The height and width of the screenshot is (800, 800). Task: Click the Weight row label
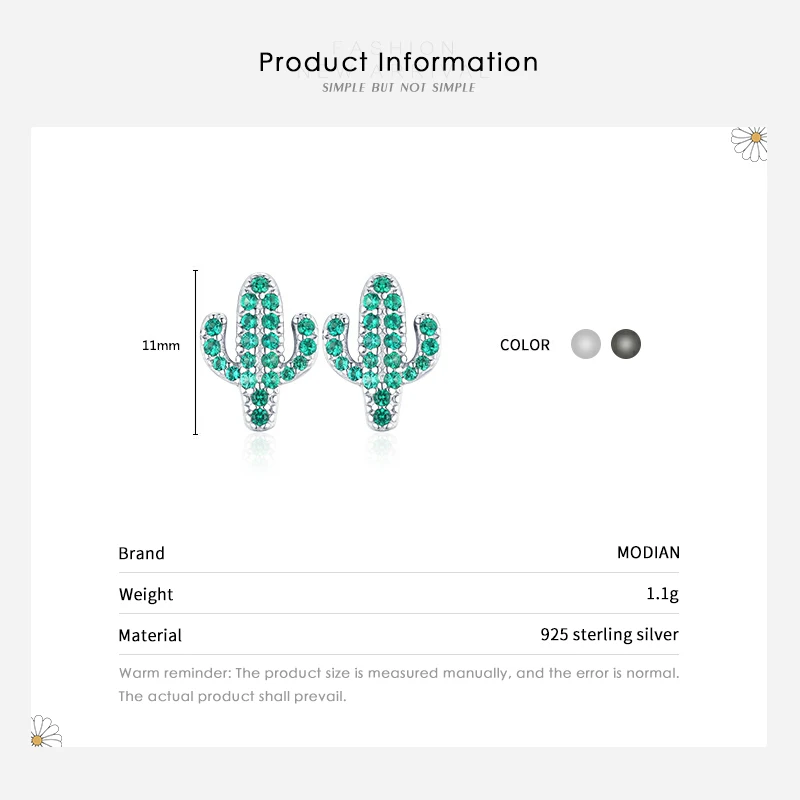coord(146,594)
